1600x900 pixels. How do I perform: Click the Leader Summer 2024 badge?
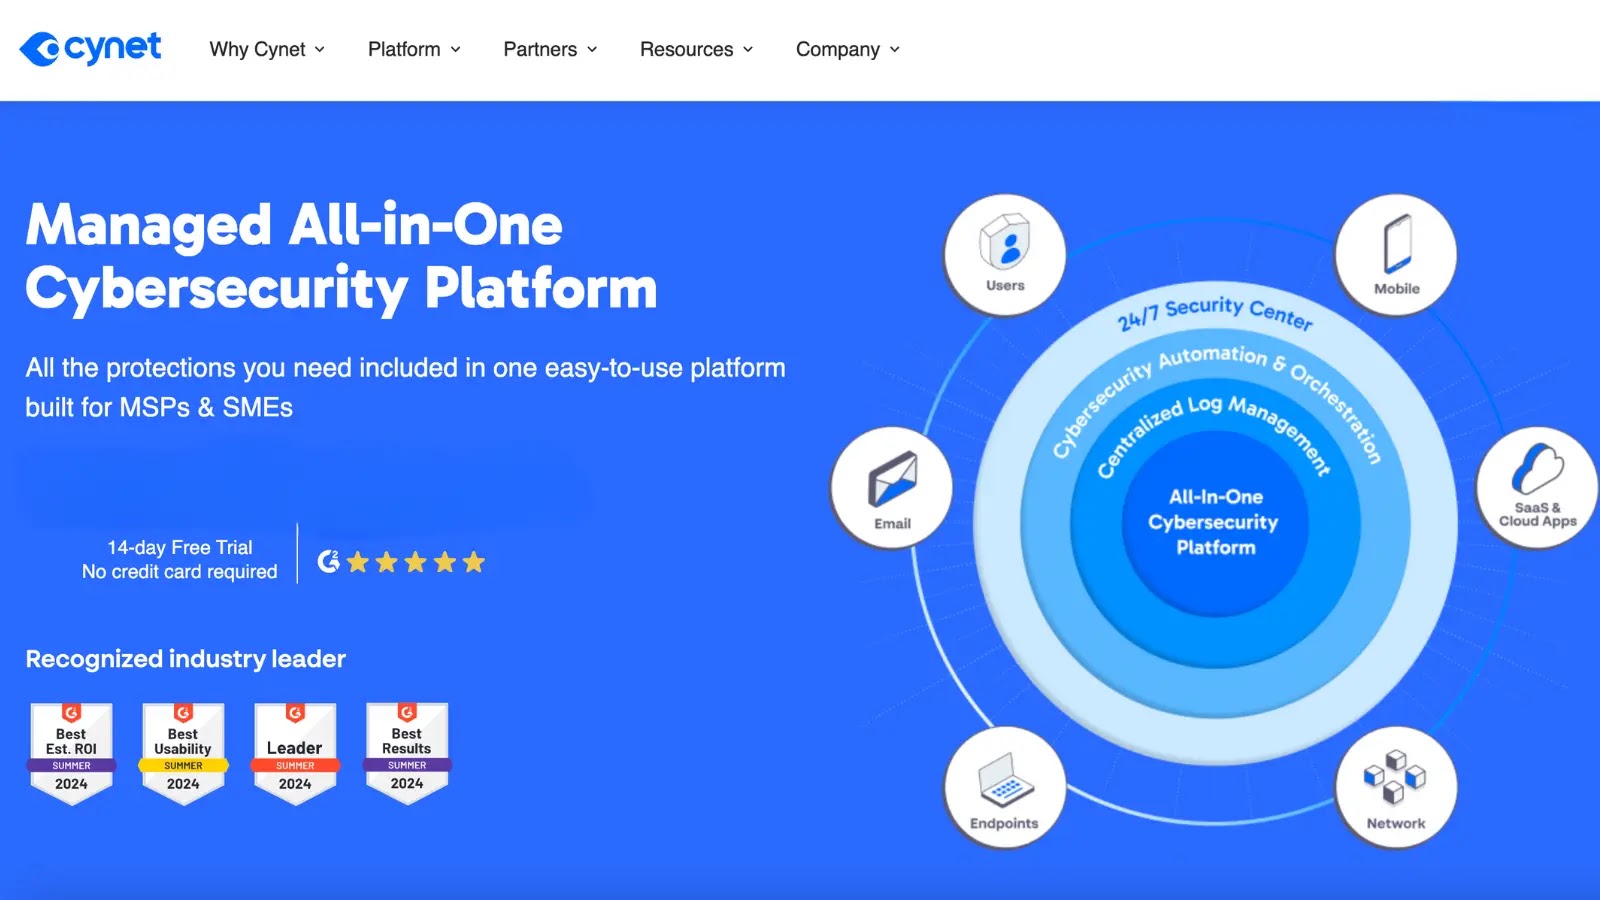click(295, 753)
